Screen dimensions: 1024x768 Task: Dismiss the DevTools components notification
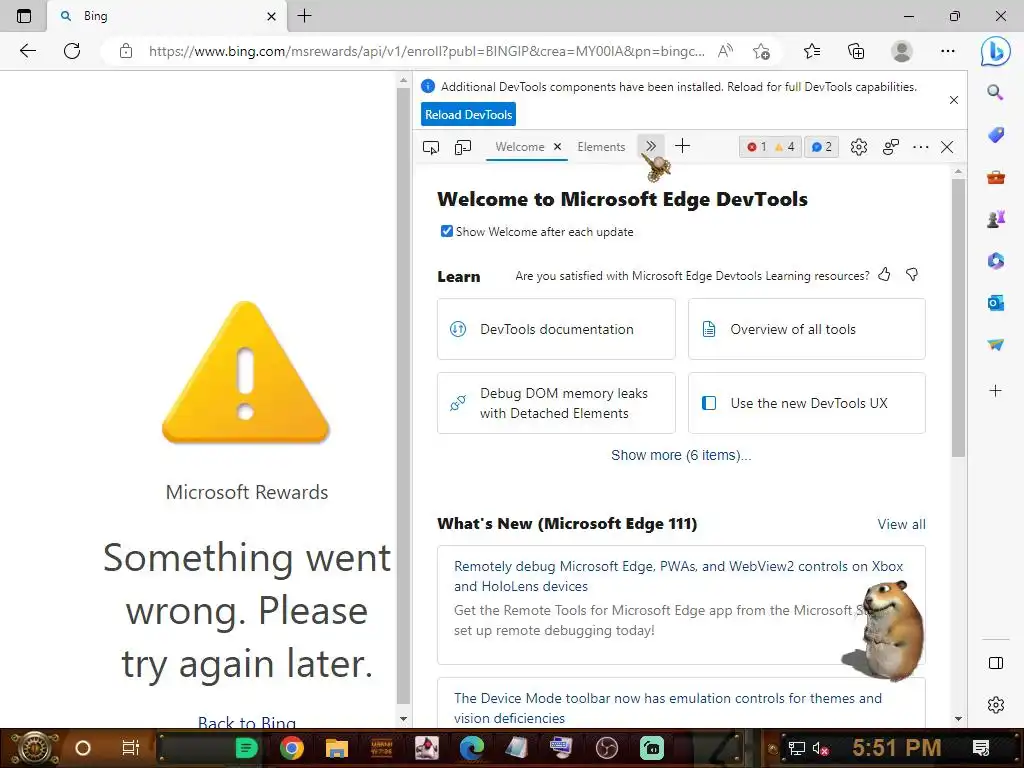953,100
